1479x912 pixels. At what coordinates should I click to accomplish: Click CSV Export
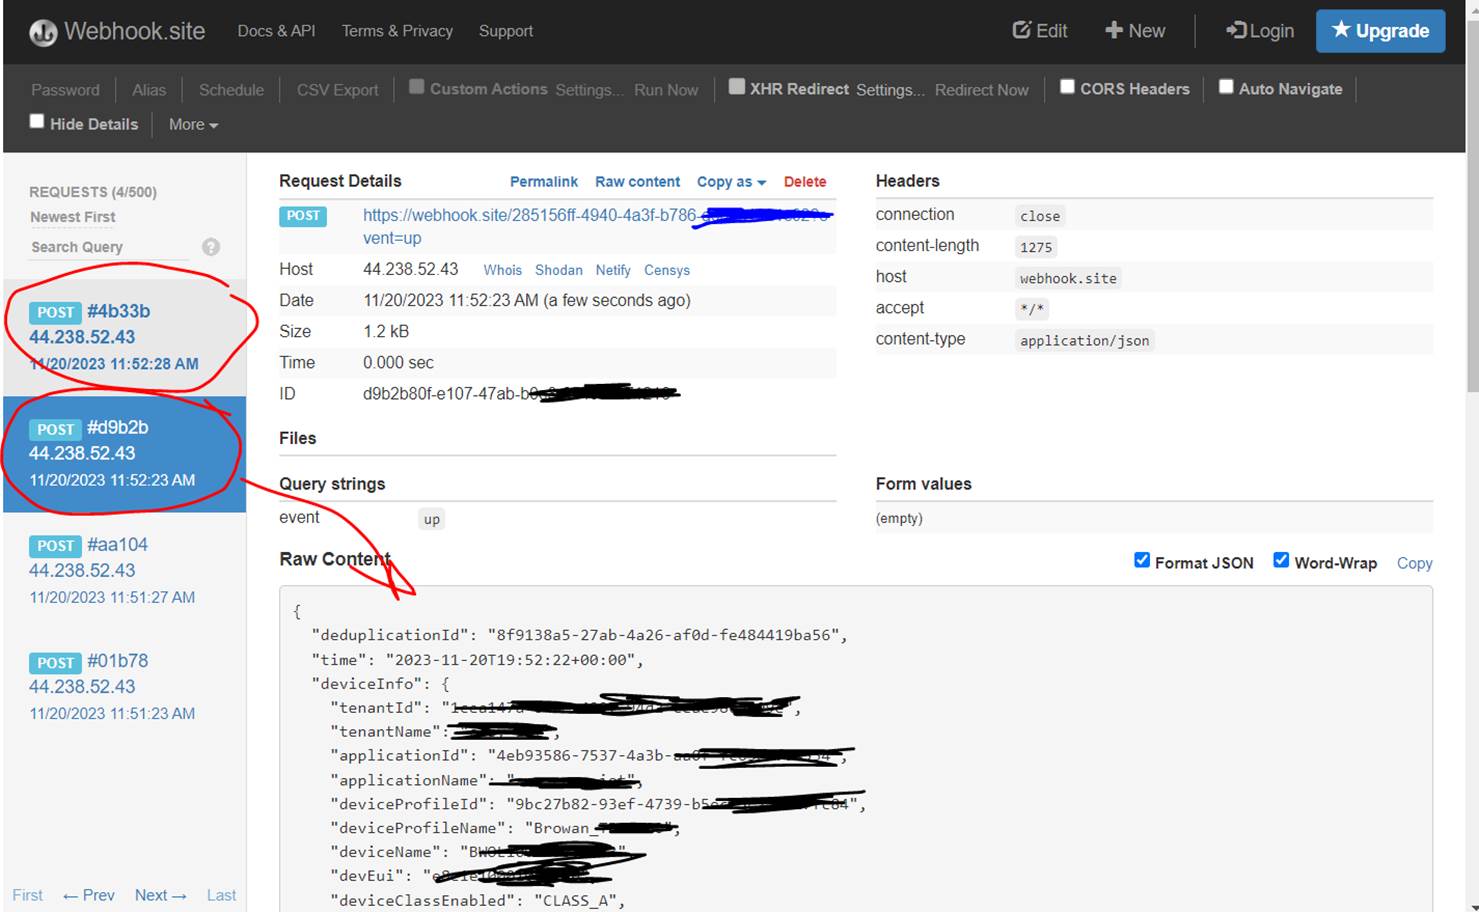[337, 90]
